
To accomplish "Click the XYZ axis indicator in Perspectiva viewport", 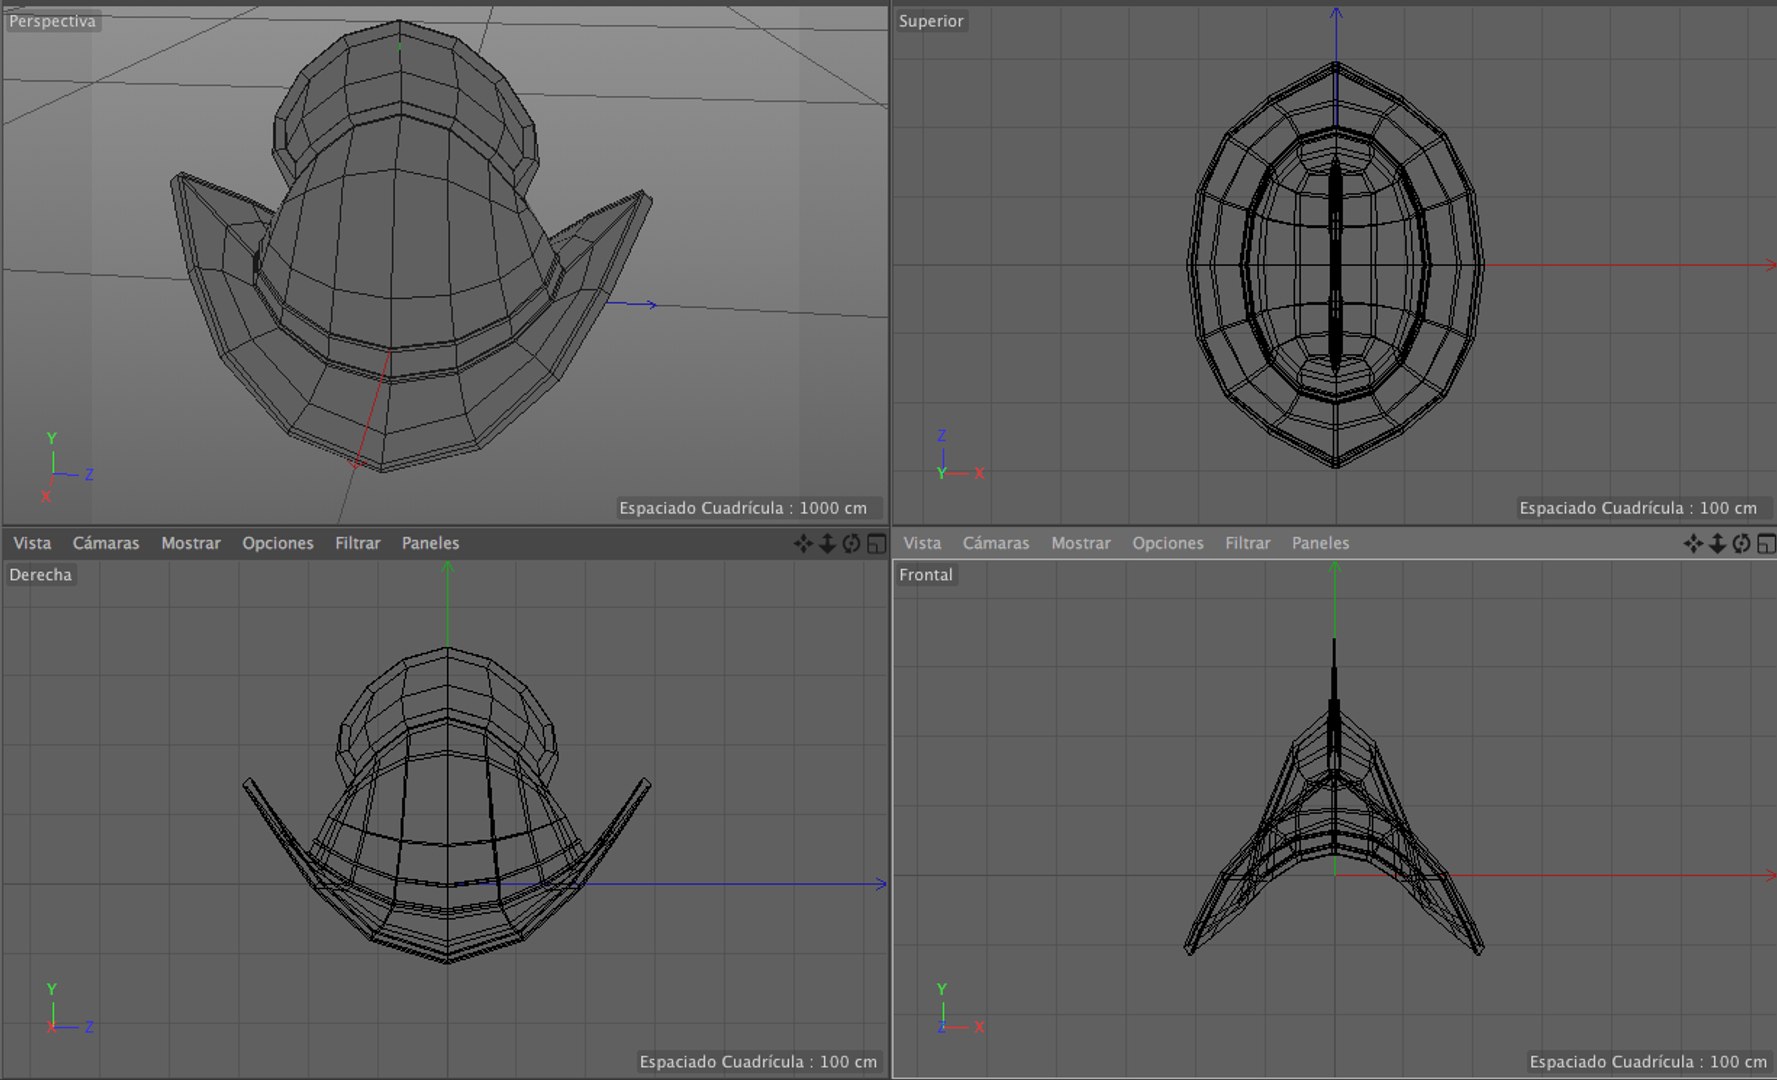I will coord(67,467).
